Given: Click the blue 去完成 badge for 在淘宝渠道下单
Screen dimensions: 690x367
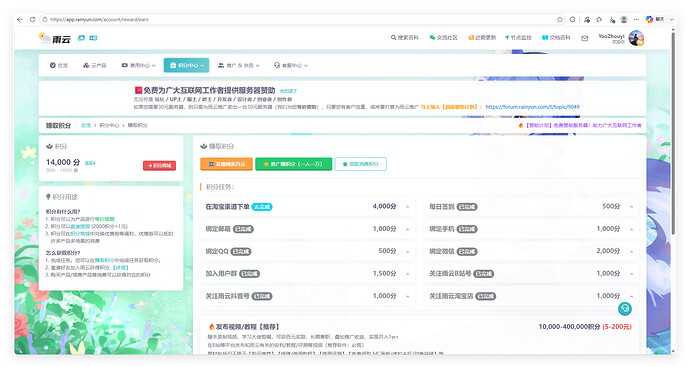Looking at the screenshot, I should pos(262,207).
